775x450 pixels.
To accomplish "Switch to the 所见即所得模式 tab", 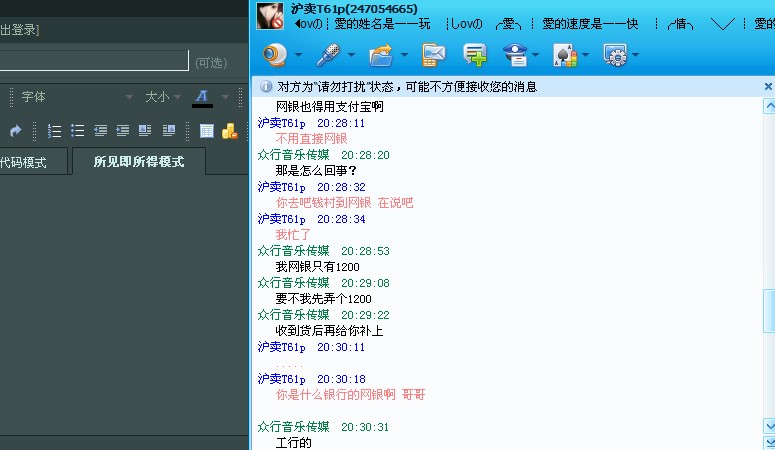I will [138, 161].
